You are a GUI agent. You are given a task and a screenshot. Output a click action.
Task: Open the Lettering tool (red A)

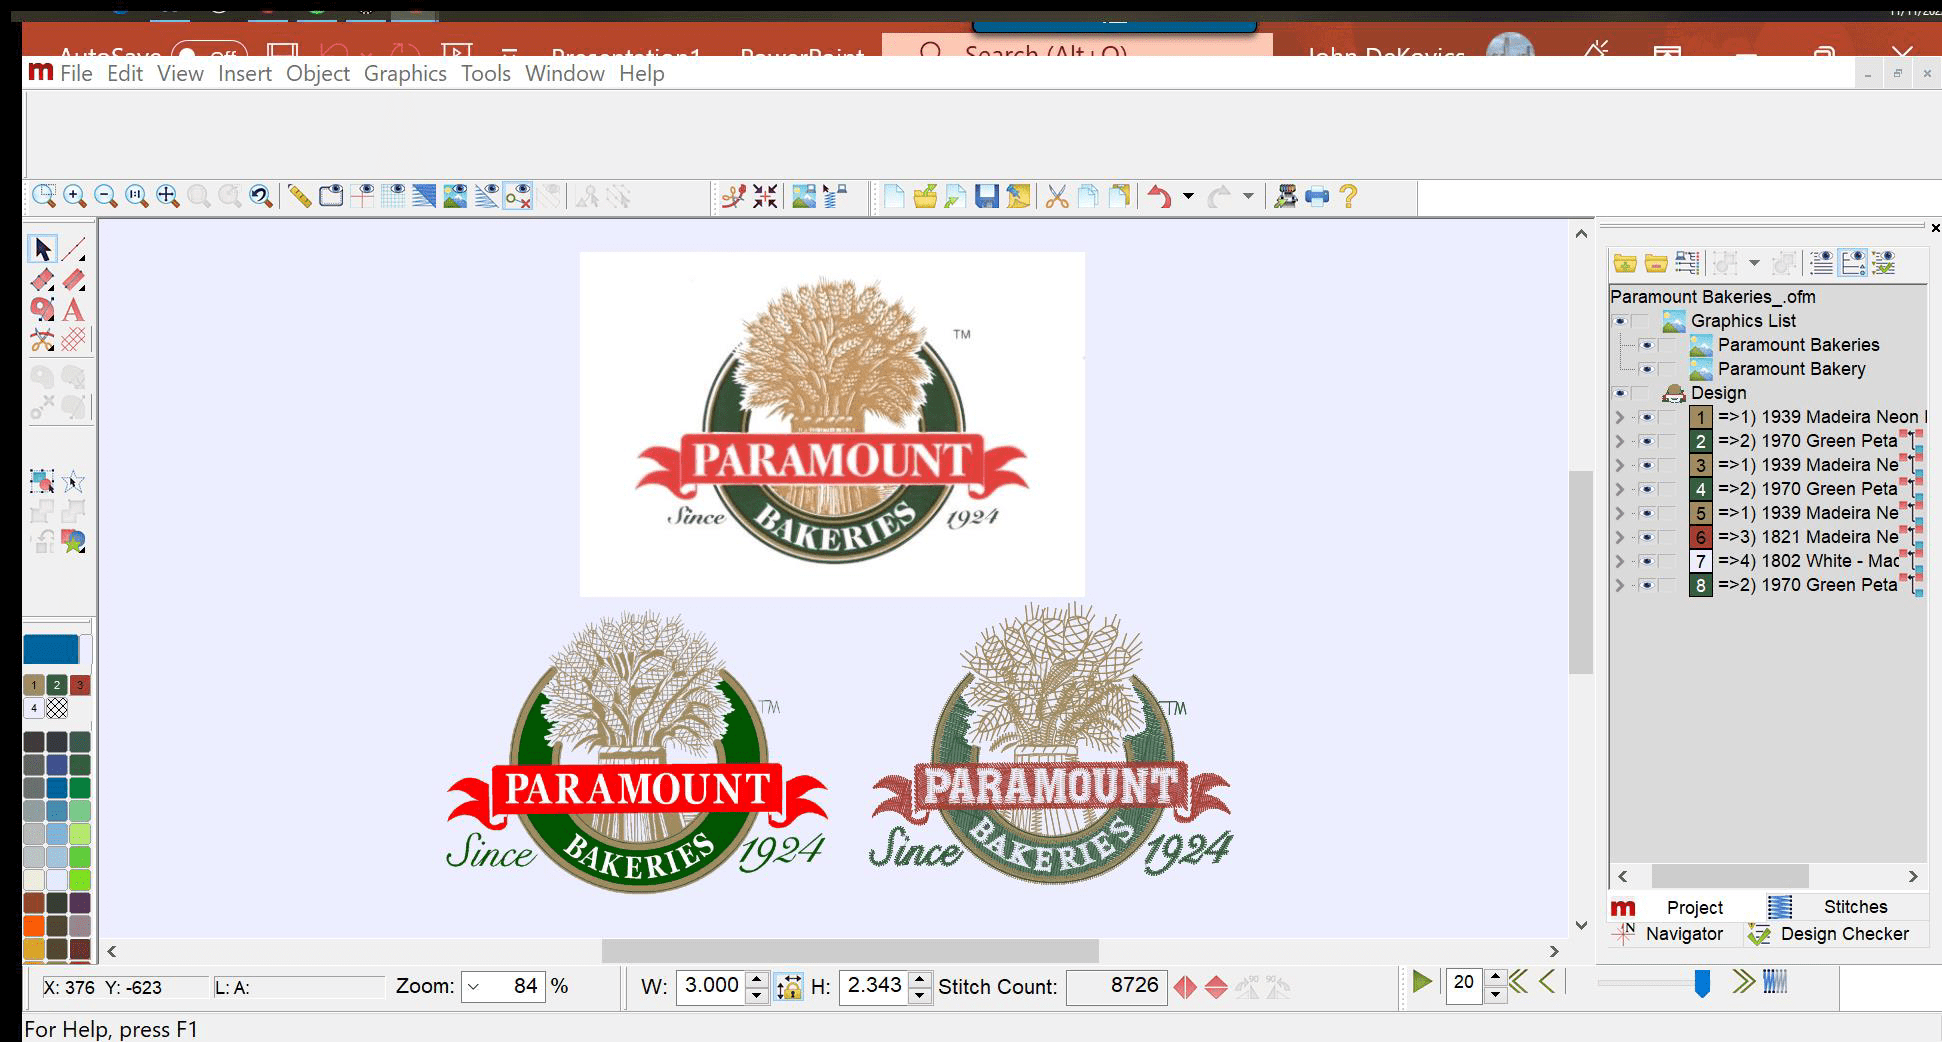73,311
